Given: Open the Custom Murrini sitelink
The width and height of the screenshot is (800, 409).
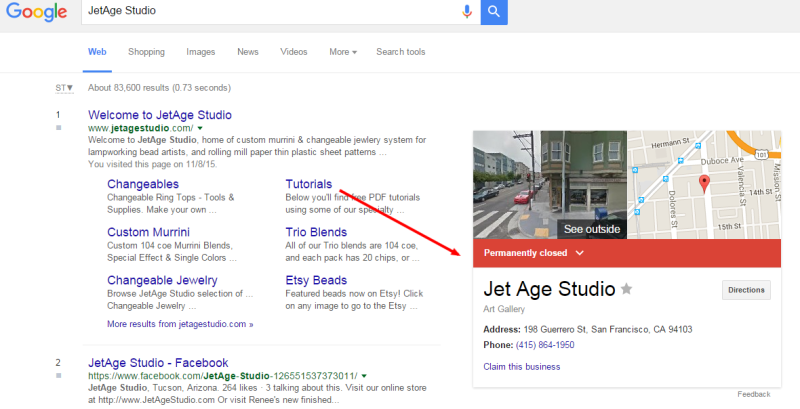Looking at the screenshot, I should (x=148, y=232).
